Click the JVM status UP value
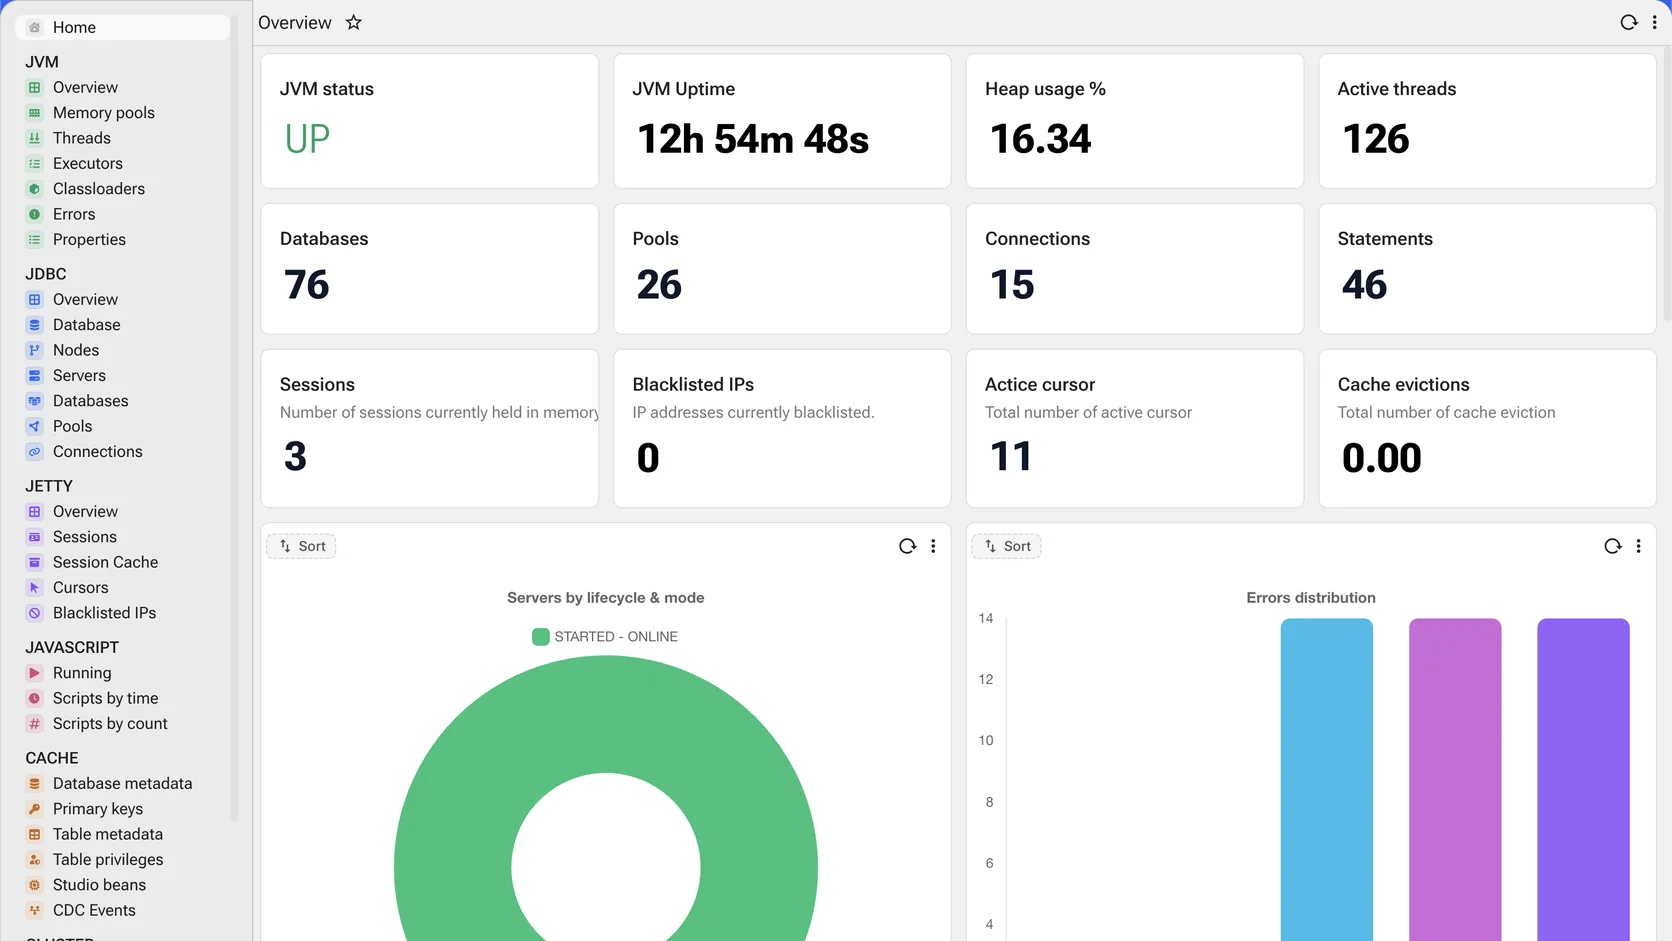 [x=307, y=139]
